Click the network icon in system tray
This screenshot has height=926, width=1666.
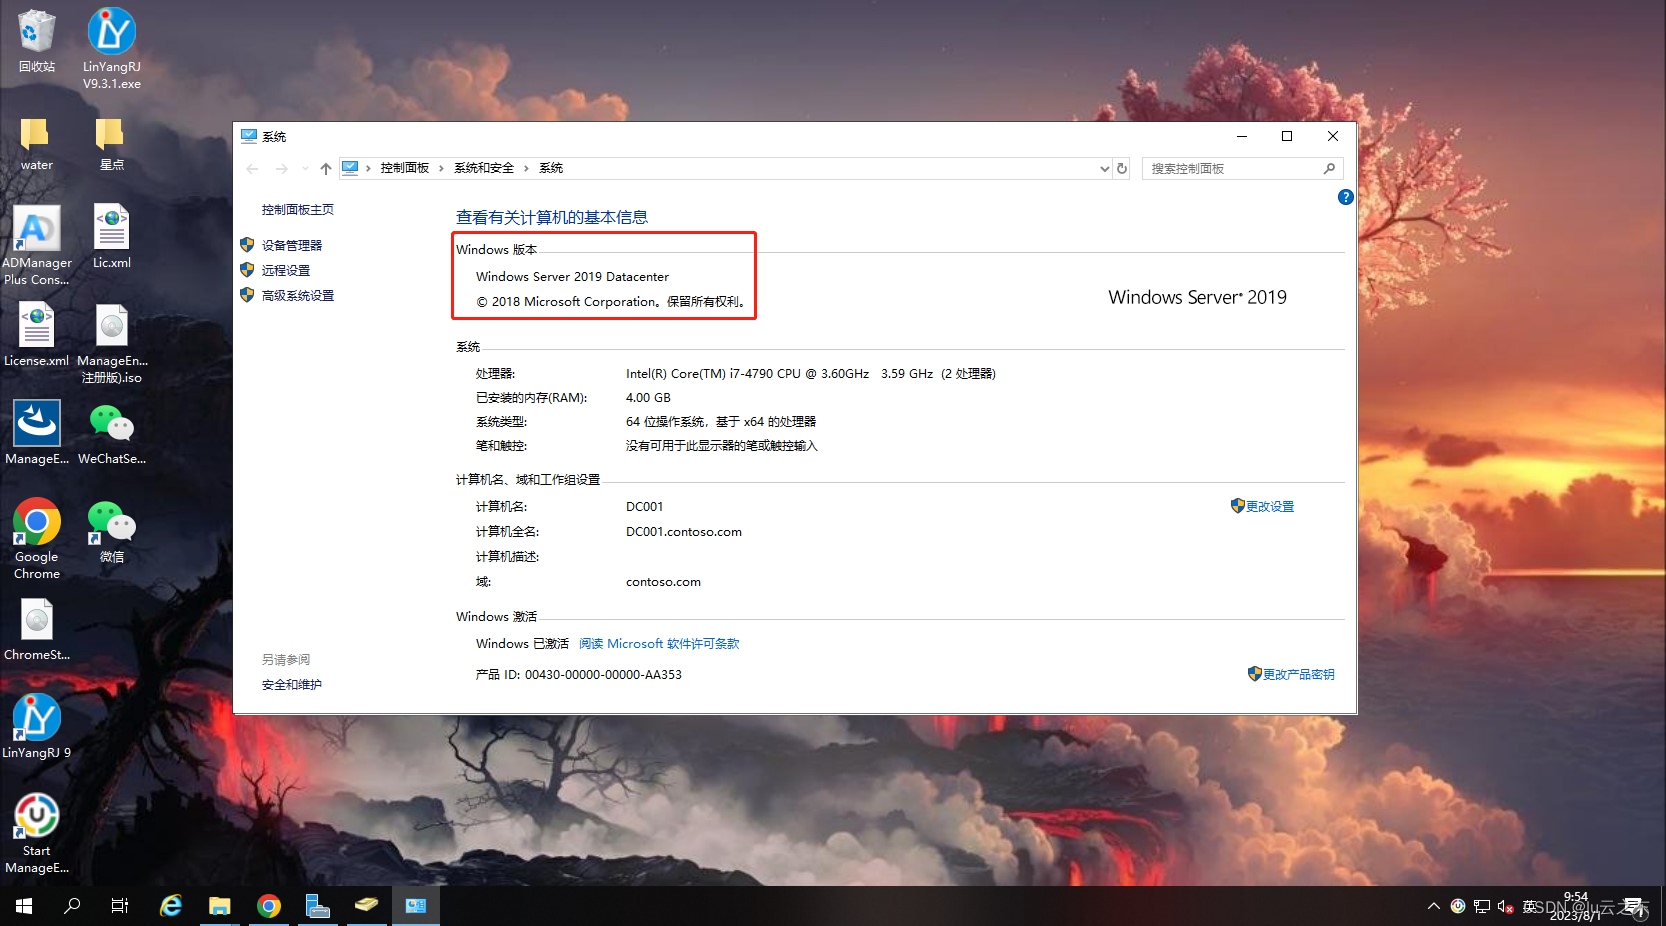pos(1481,906)
